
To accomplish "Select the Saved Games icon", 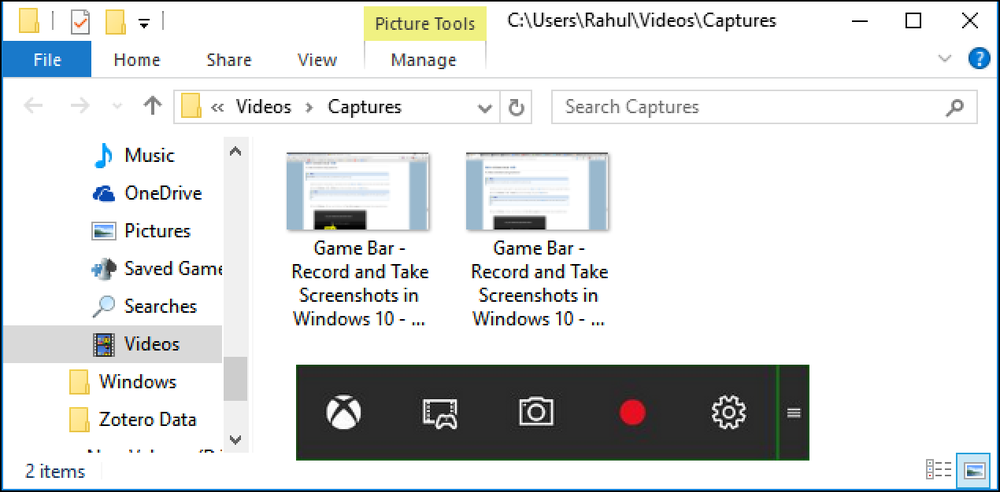I will tap(103, 269).
